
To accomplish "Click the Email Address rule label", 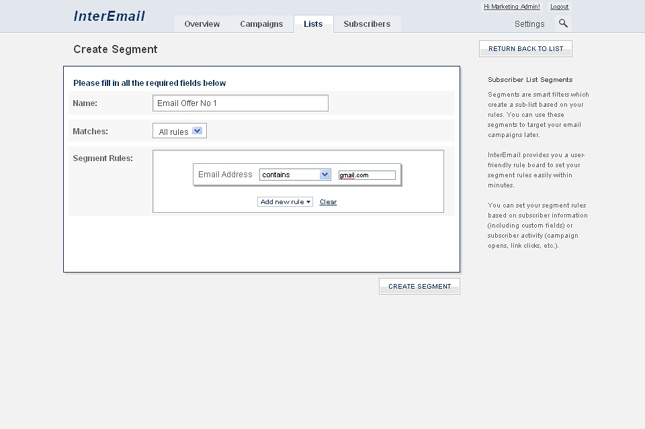I will click(x=225, y=175).
